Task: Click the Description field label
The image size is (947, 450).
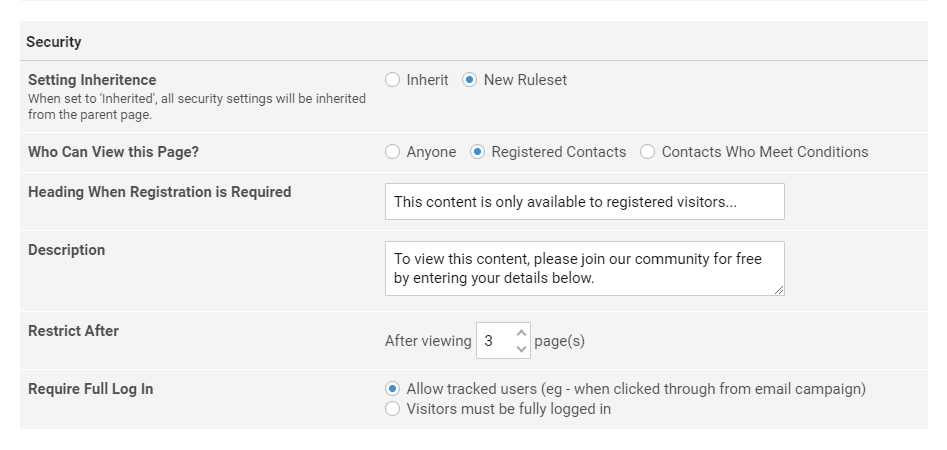Action: pos(66,250)
